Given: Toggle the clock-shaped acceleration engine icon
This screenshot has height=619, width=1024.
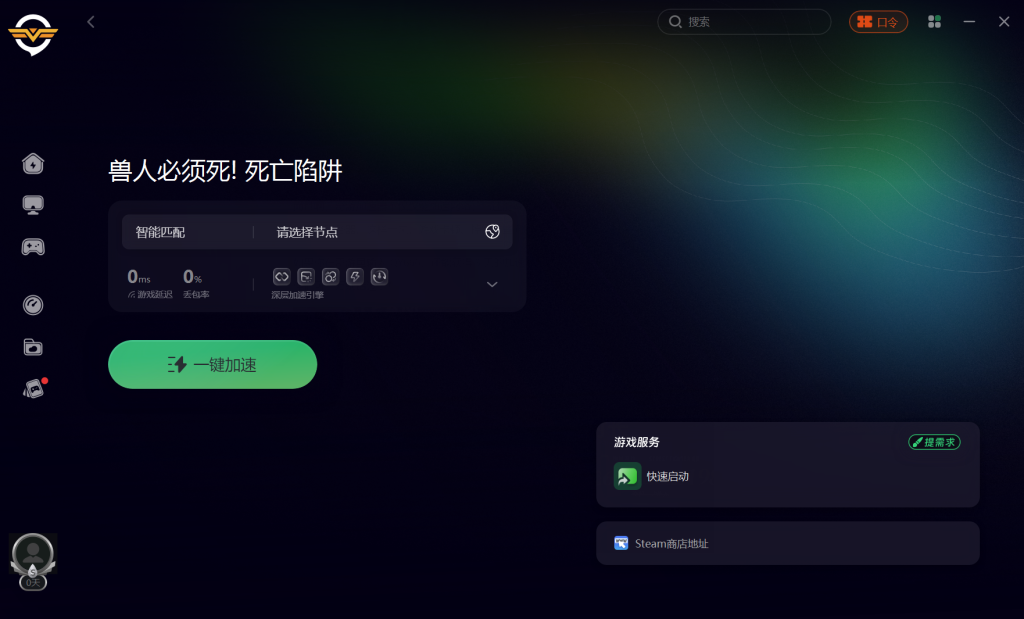Looking at the screenshot, I should 379,277.
